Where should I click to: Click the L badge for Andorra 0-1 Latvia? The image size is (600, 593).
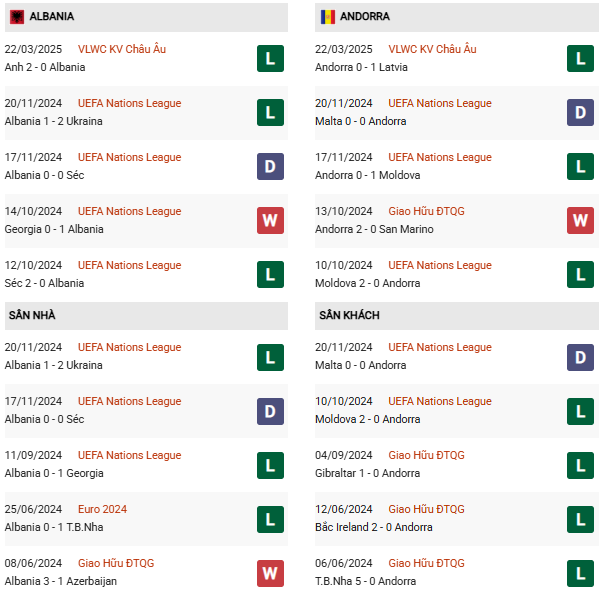(580, 59)
